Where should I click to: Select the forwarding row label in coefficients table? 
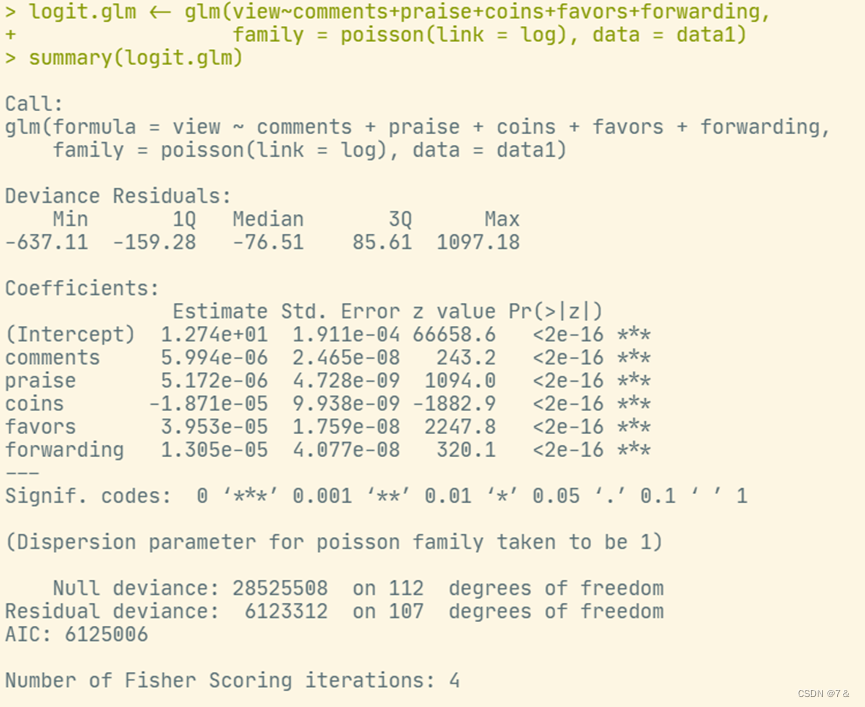[64, 450]
